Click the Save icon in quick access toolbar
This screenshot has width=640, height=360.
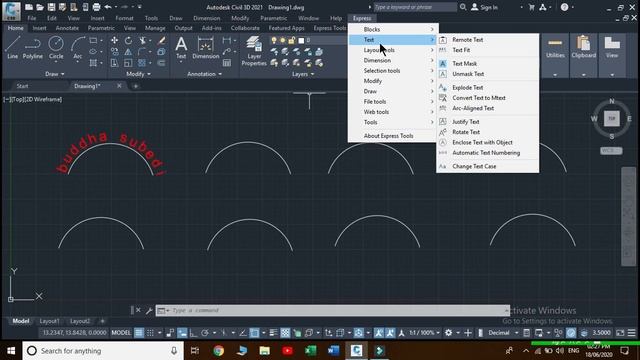pos(51,7)
